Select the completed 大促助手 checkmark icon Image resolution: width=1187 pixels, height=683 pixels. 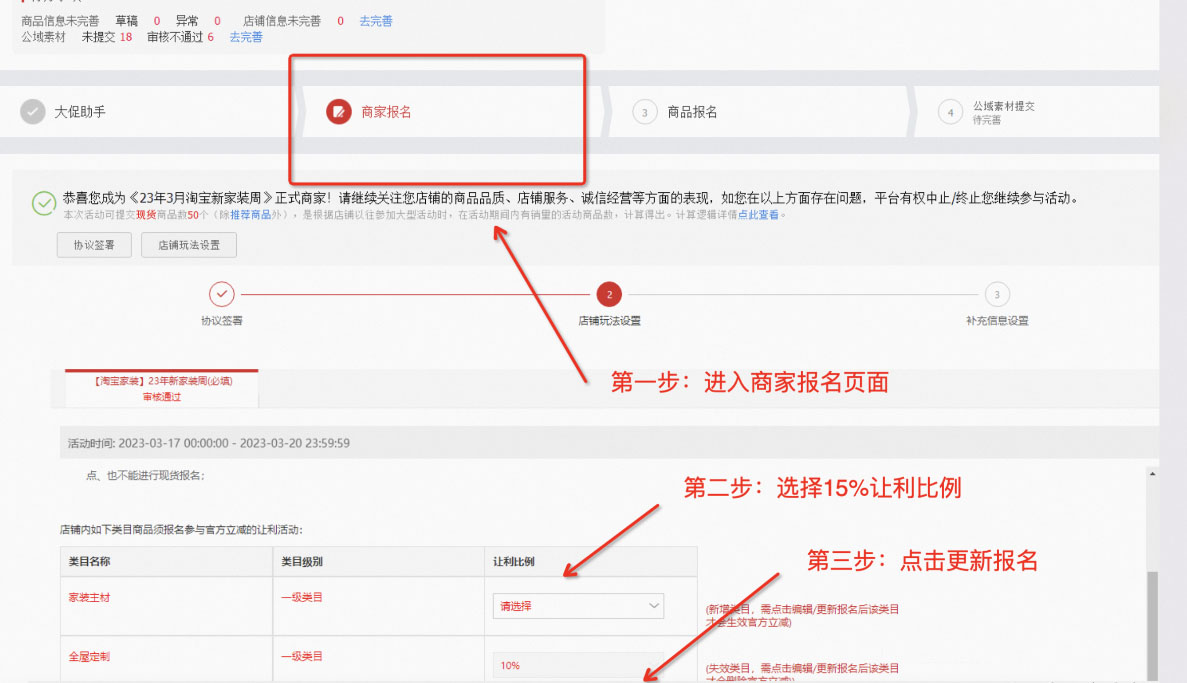click(x=31, y=111)
